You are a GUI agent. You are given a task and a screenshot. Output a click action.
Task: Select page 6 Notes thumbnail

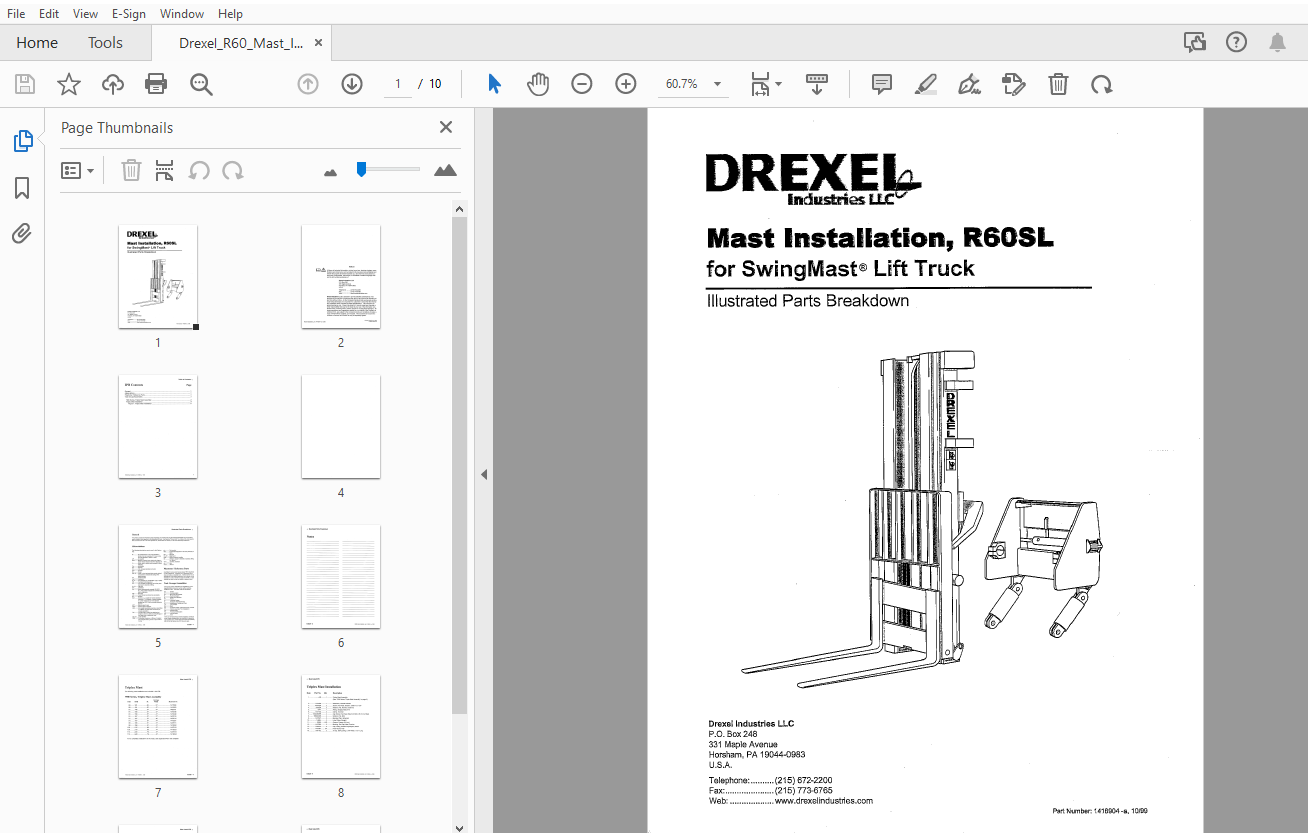[341, 577]
